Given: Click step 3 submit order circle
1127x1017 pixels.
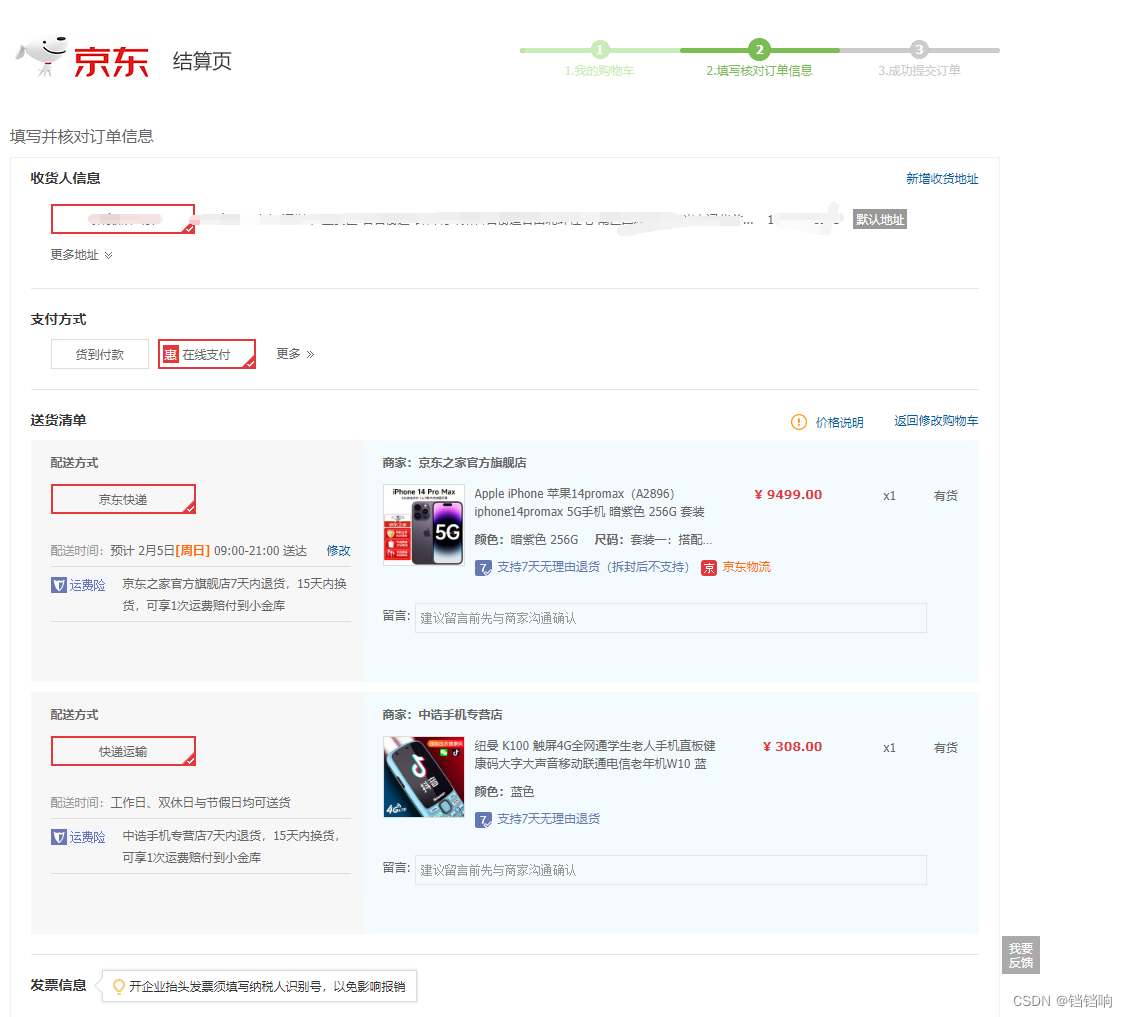Looking at the screenshot, I should tap(919, 50).
